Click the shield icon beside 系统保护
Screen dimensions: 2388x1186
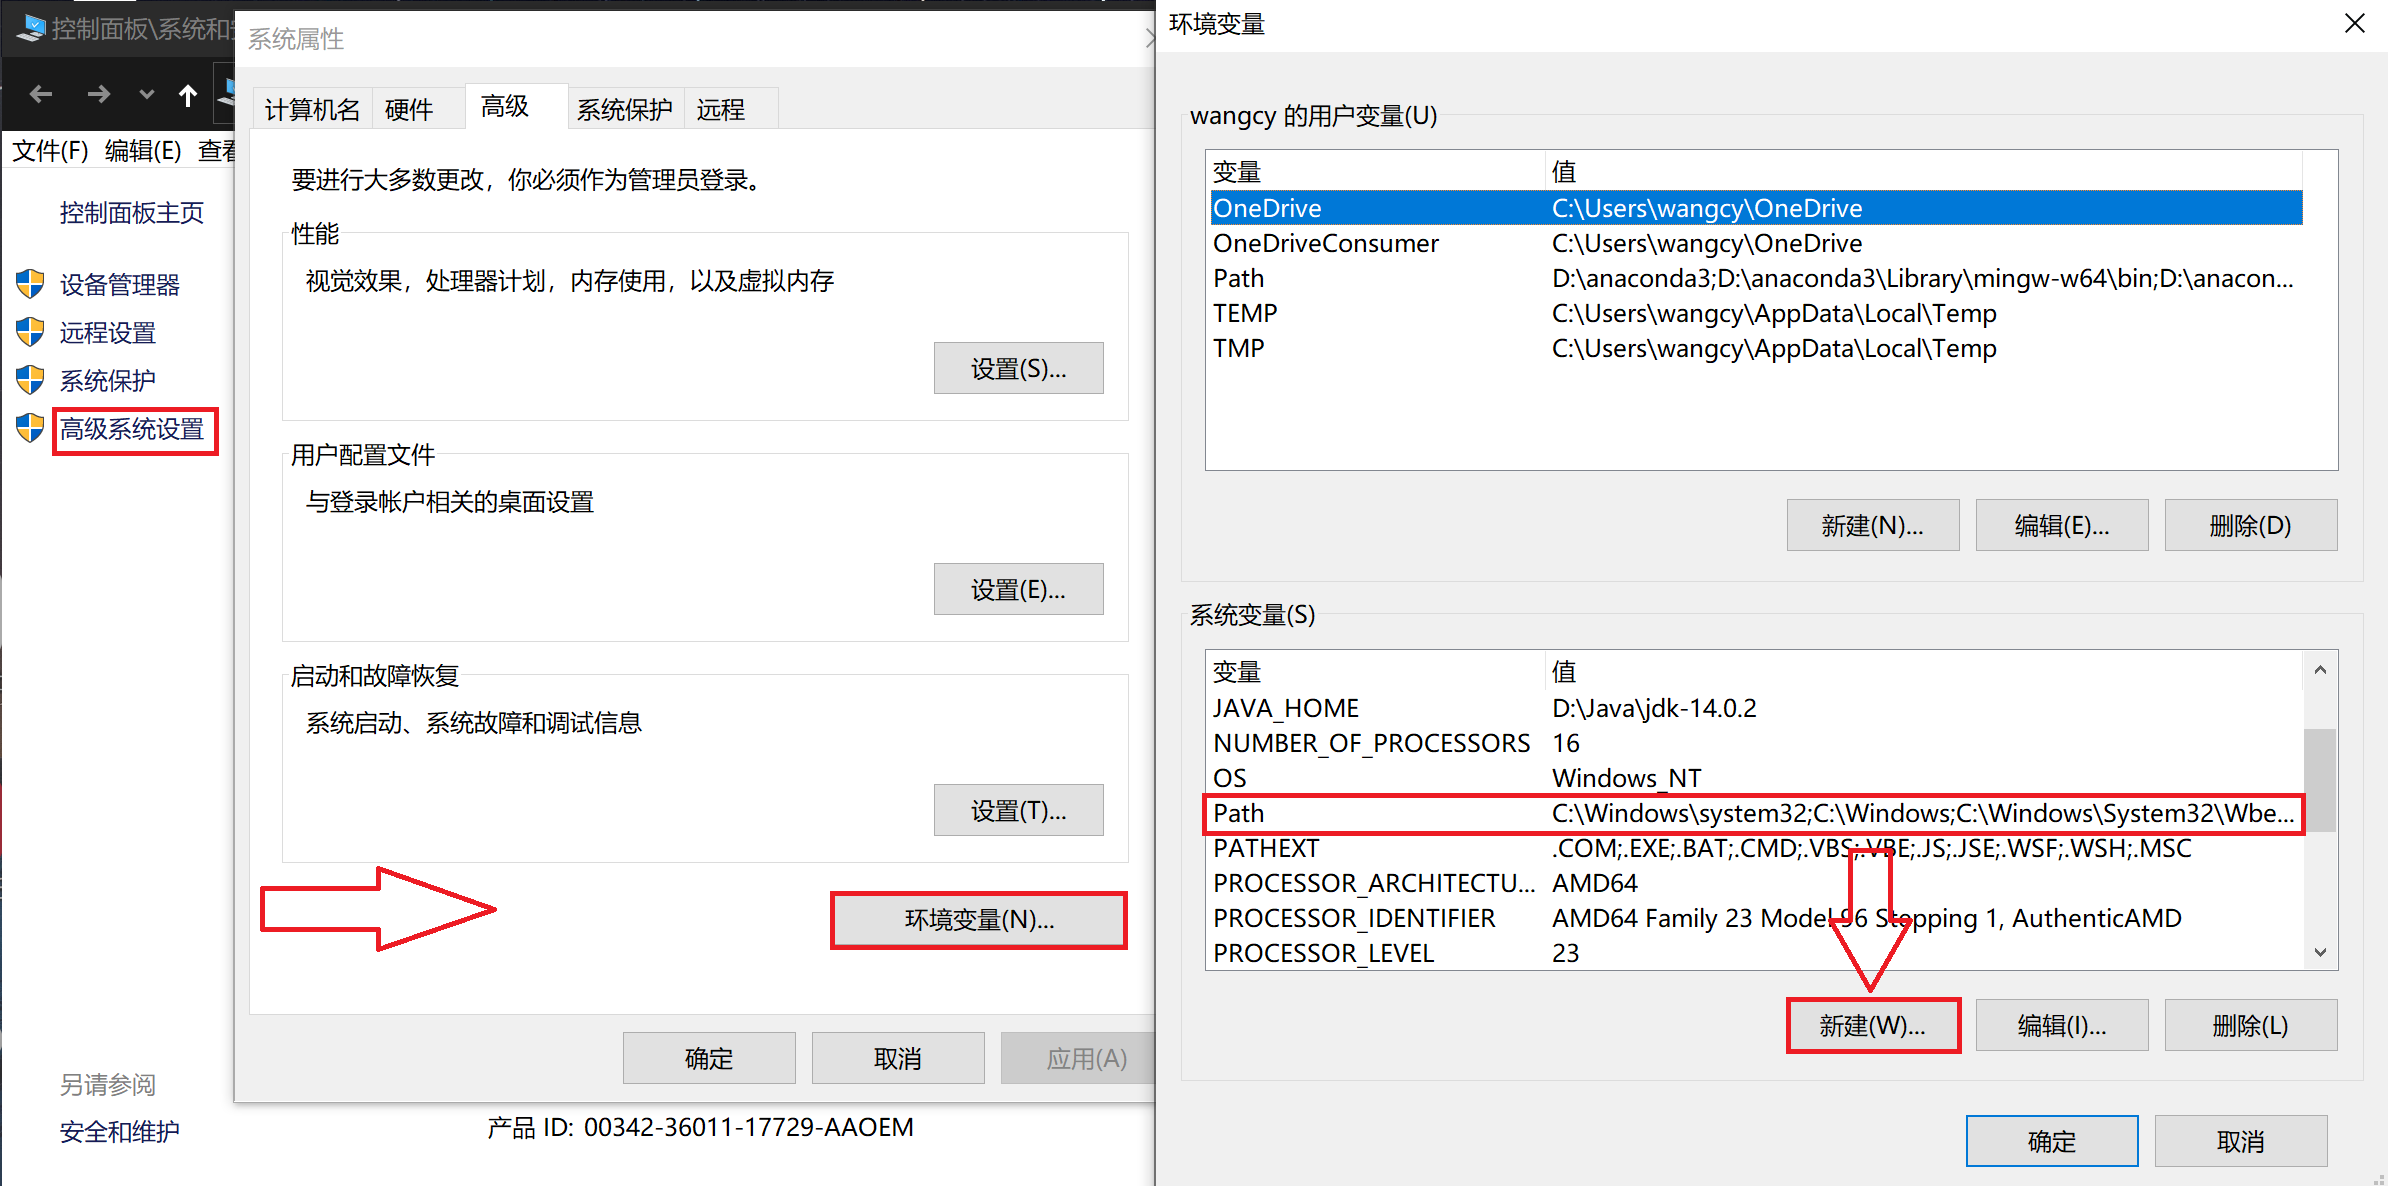(30, 380)
